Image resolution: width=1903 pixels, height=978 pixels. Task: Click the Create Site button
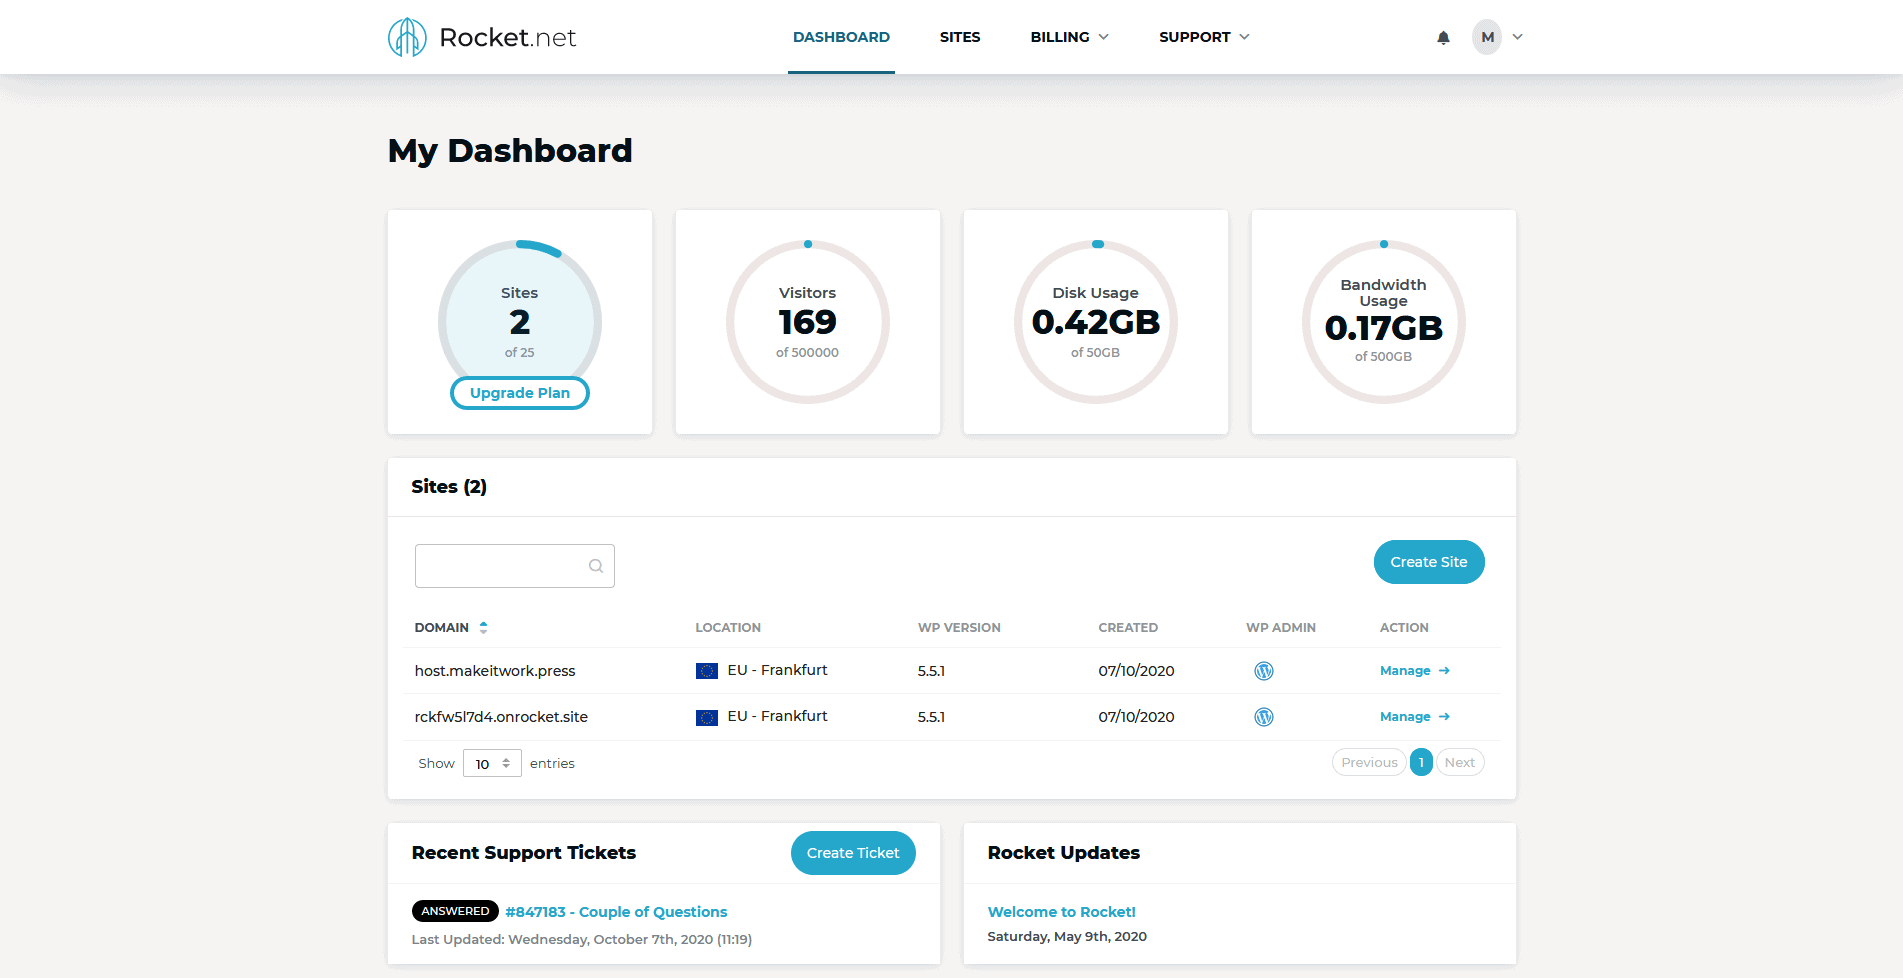[x=1429, y=562]
